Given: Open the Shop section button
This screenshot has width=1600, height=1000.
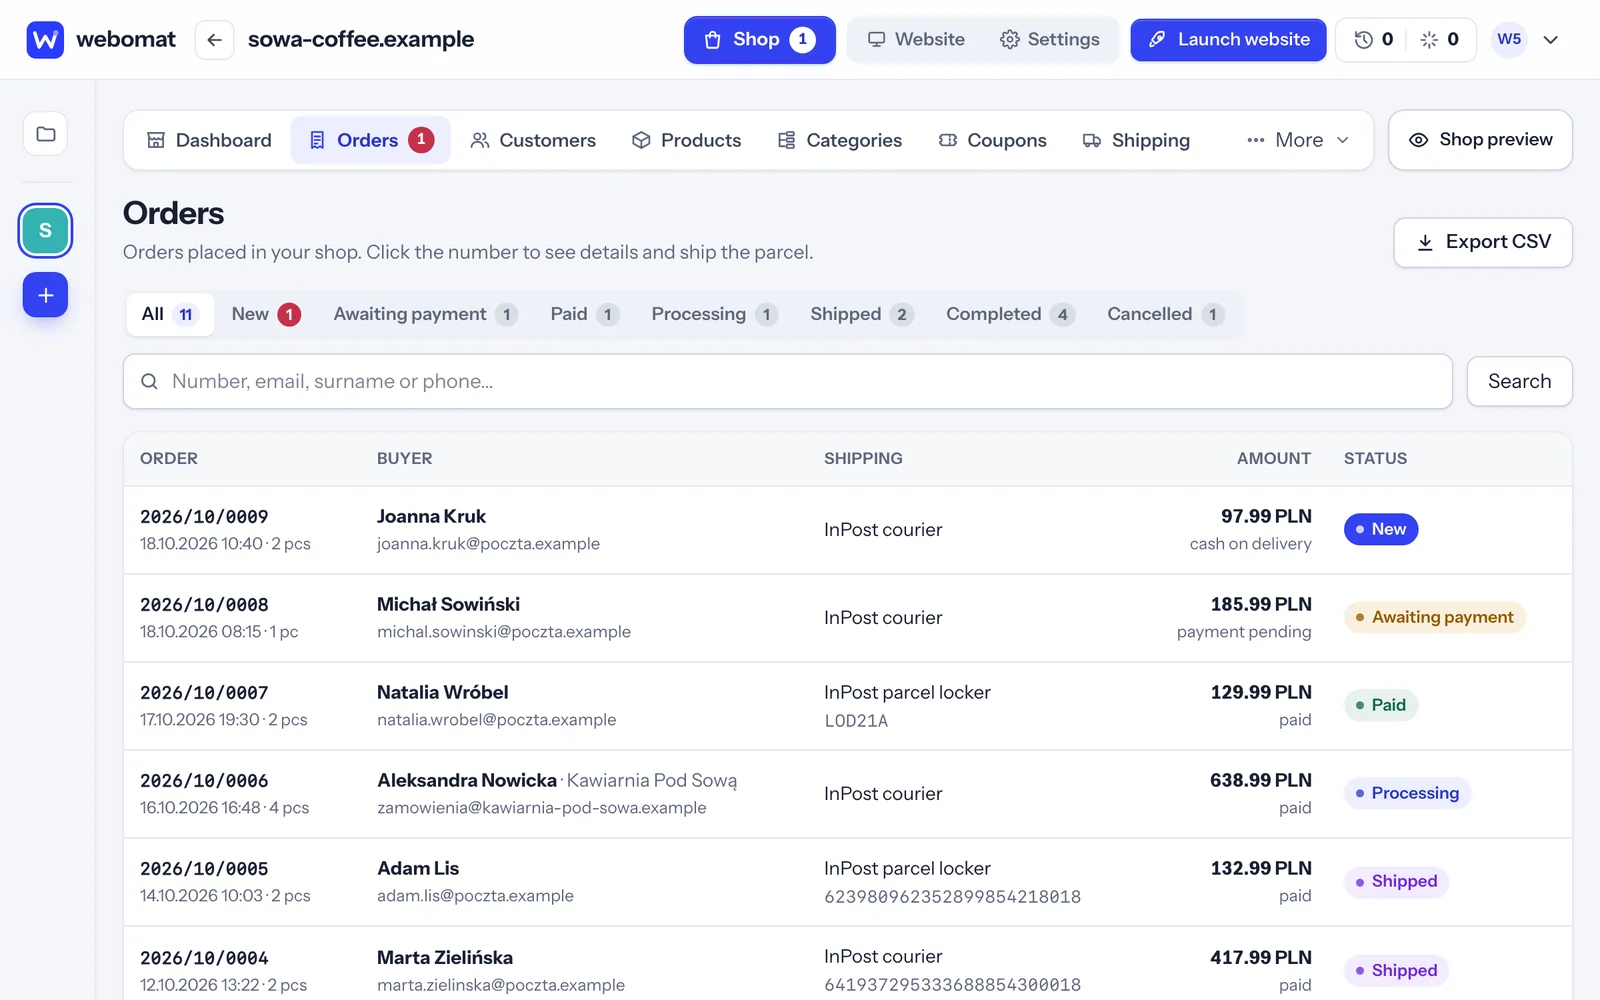Looking at the screenshot, I should pyautogui.click(x=760, y=40).
